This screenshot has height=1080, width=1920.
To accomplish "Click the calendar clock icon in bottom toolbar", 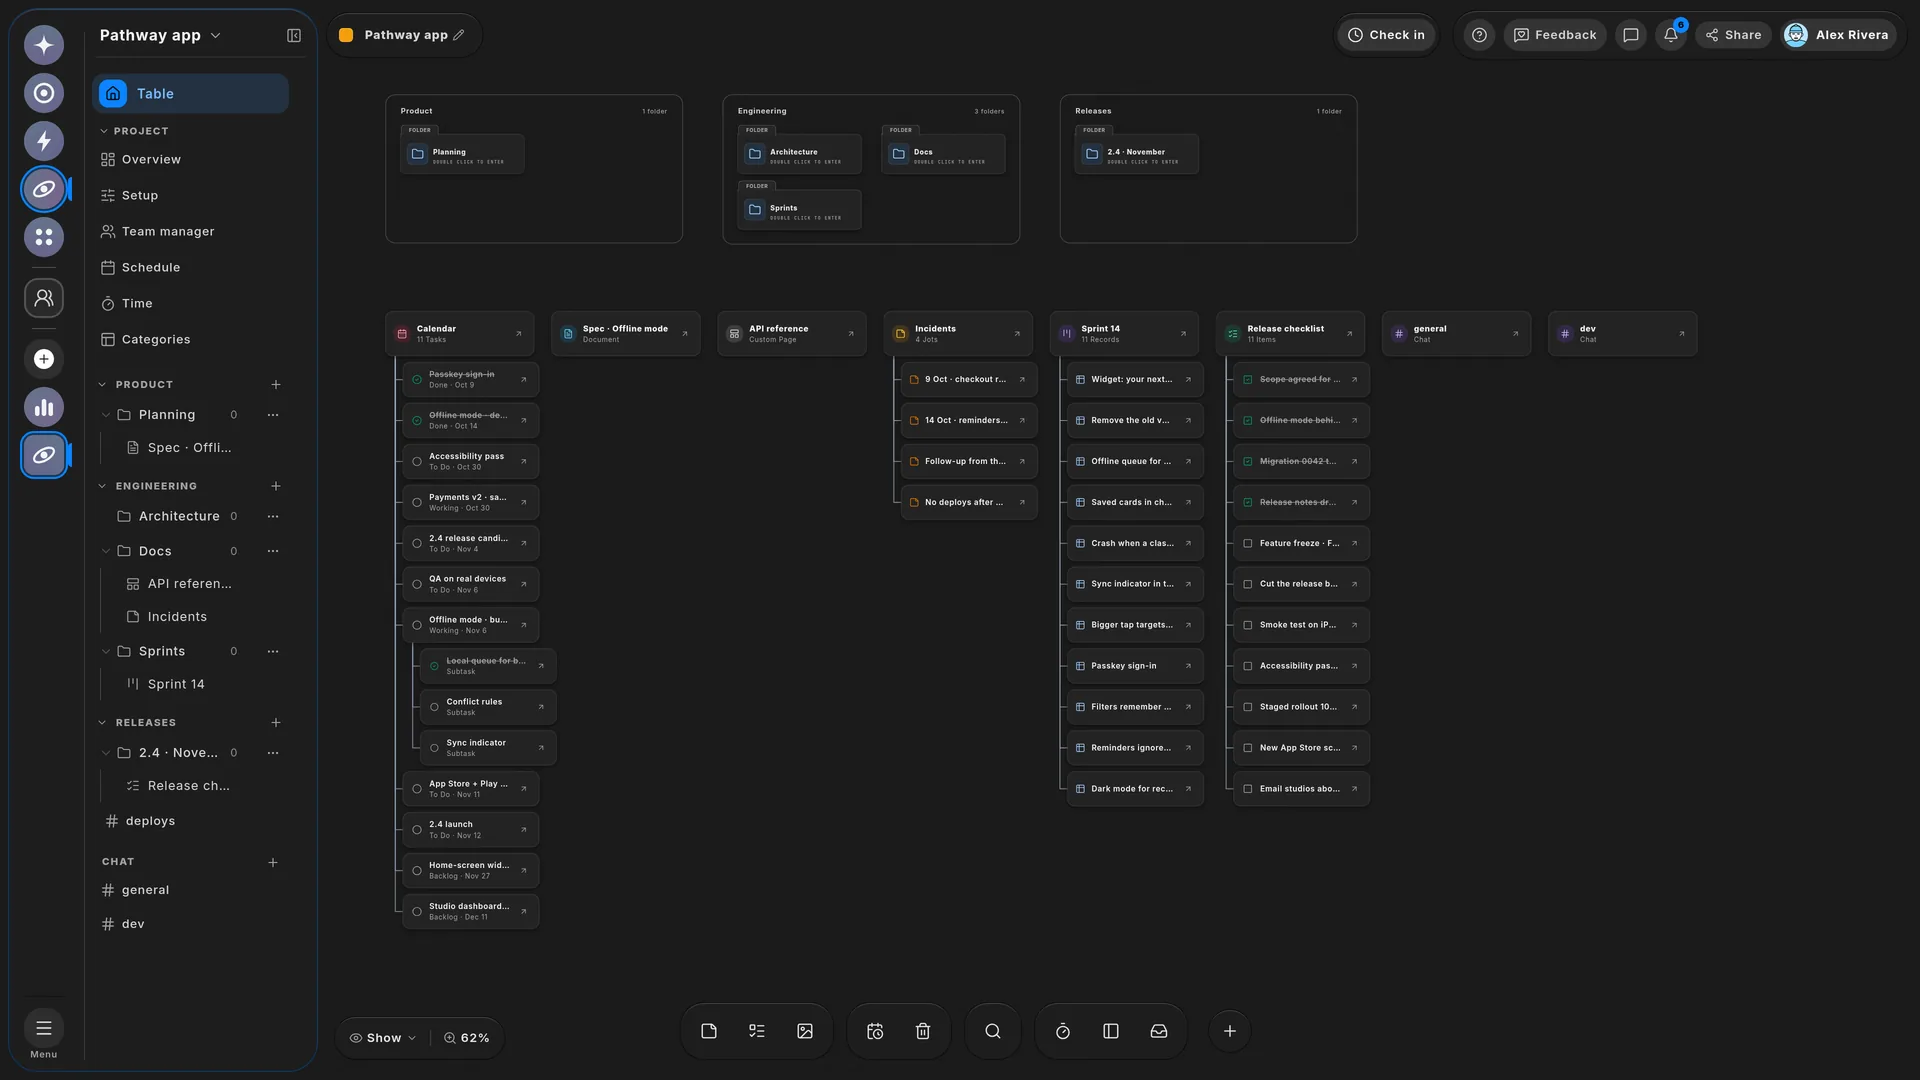I will [x=875, y=1031].
